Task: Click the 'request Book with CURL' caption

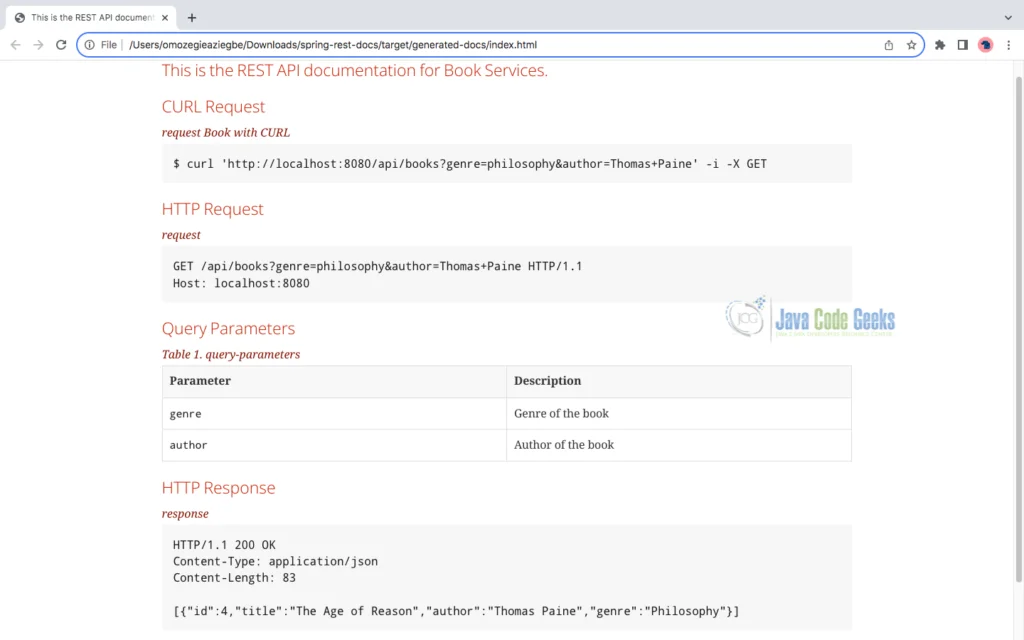Action: click(x=226, y=133)
